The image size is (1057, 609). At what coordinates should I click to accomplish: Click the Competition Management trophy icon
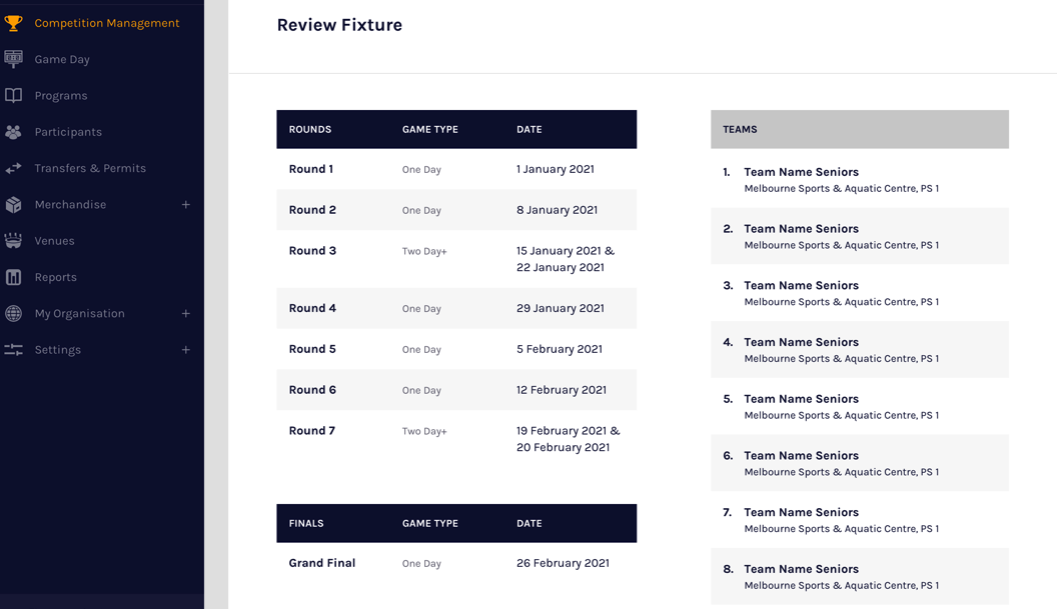point(13,23)
